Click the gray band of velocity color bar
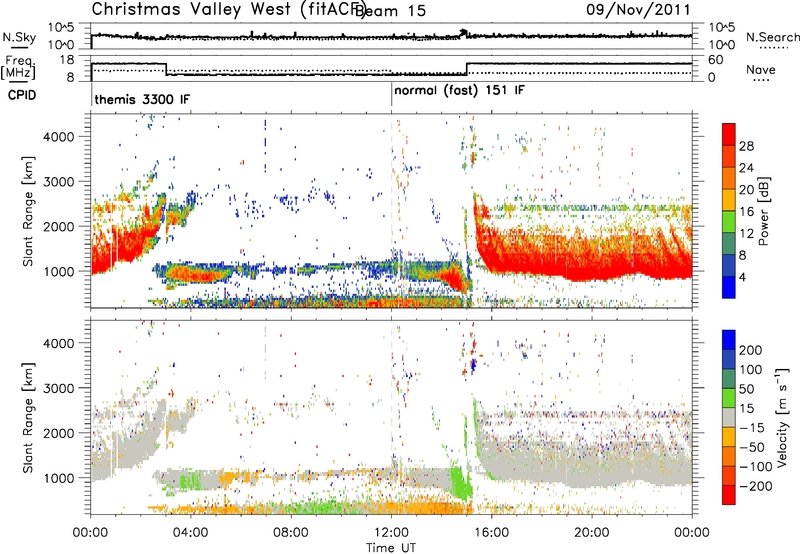Viewport: 800px width, 554px height. click(x=729, y=417)
